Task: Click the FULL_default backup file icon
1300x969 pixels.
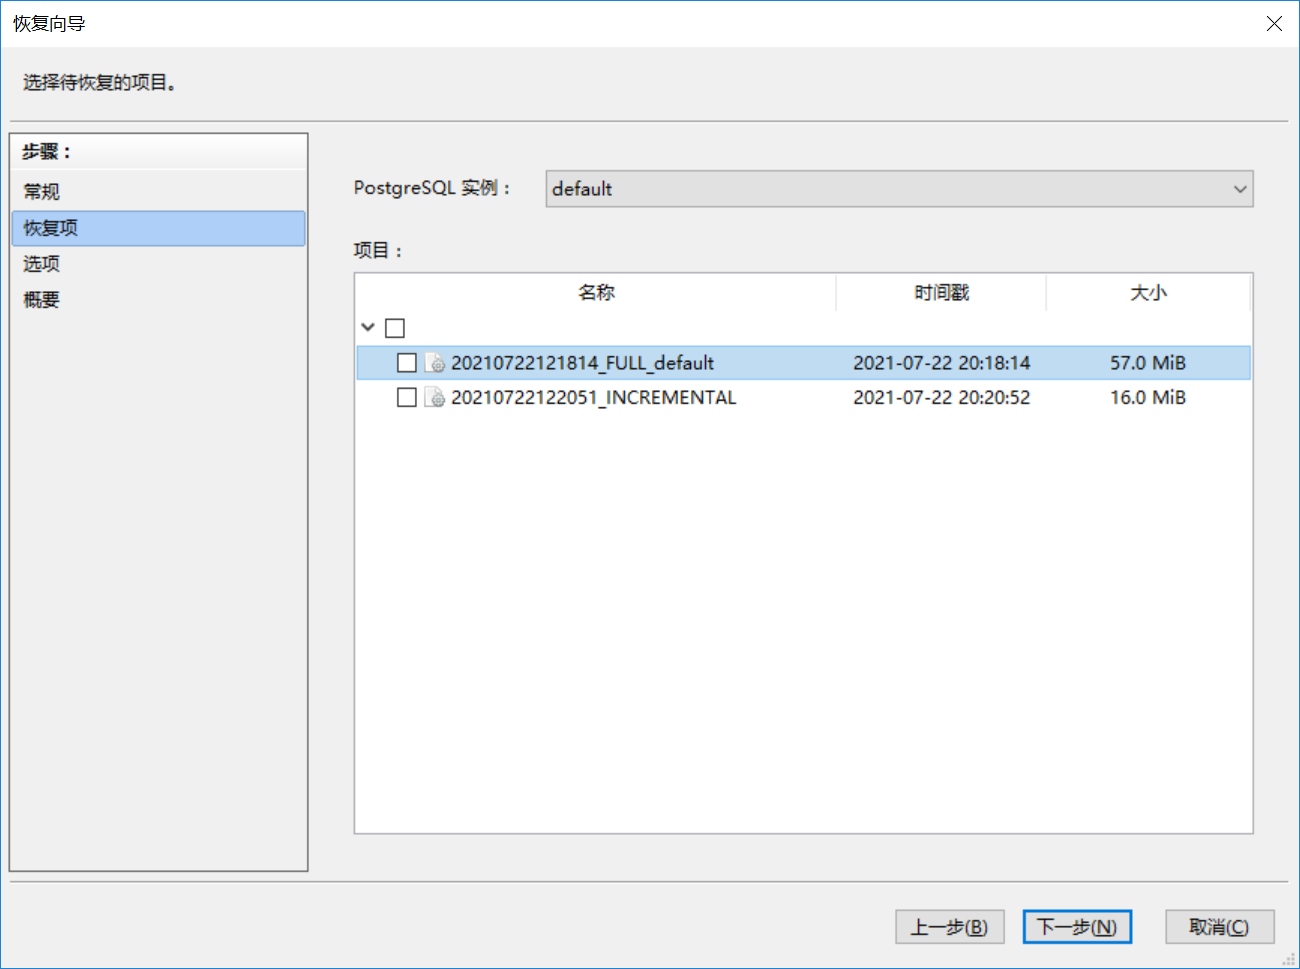Action: 435,363
